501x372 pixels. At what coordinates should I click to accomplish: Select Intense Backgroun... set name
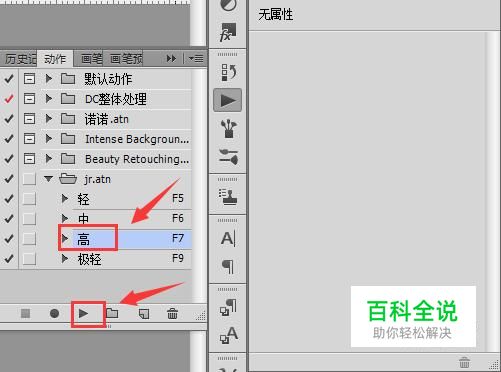coord(137,139)
